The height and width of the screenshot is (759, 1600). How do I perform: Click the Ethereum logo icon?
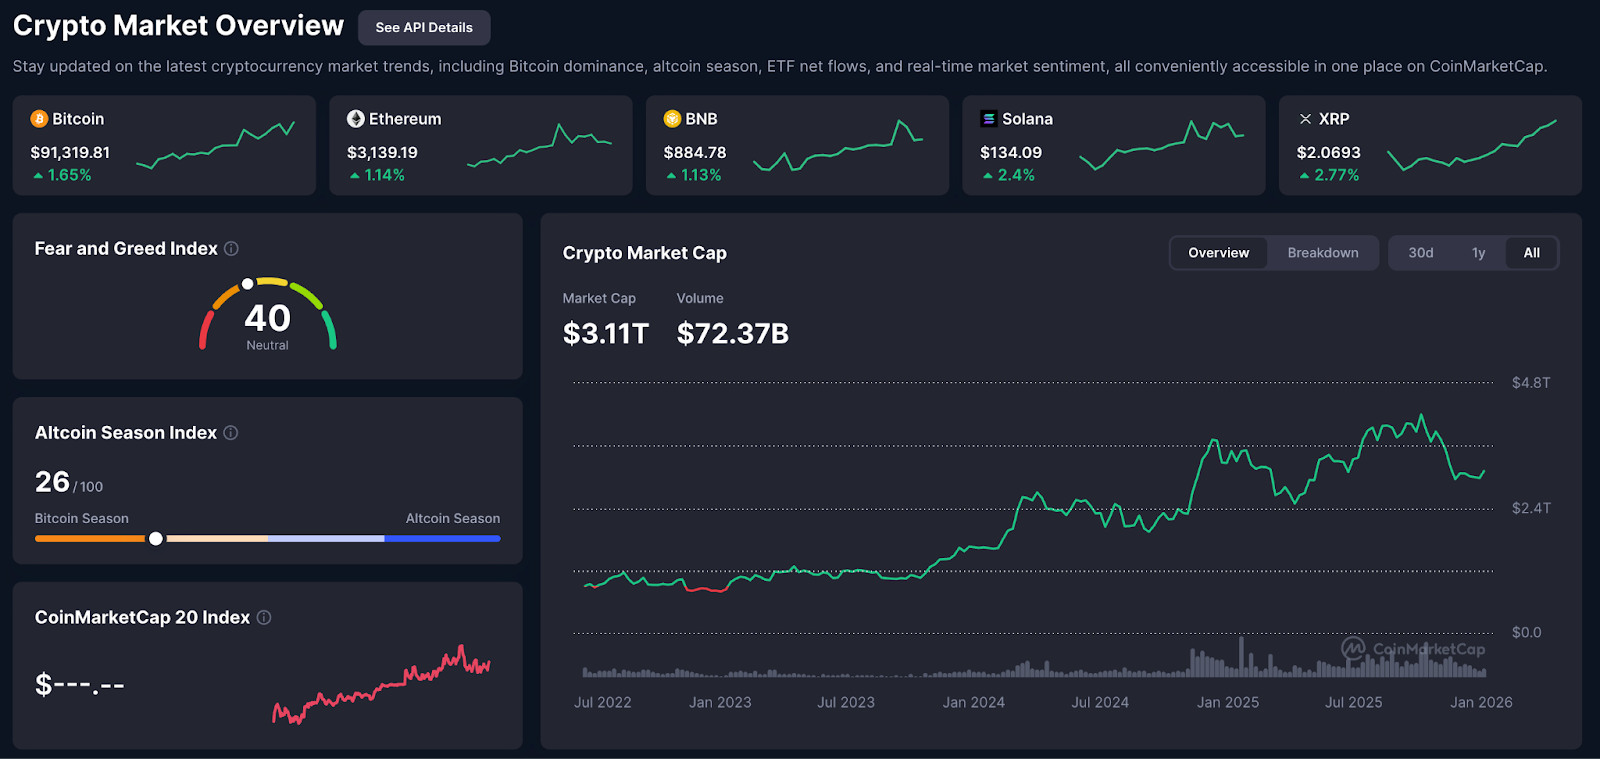pyautogui.click(x=355, y=119)
